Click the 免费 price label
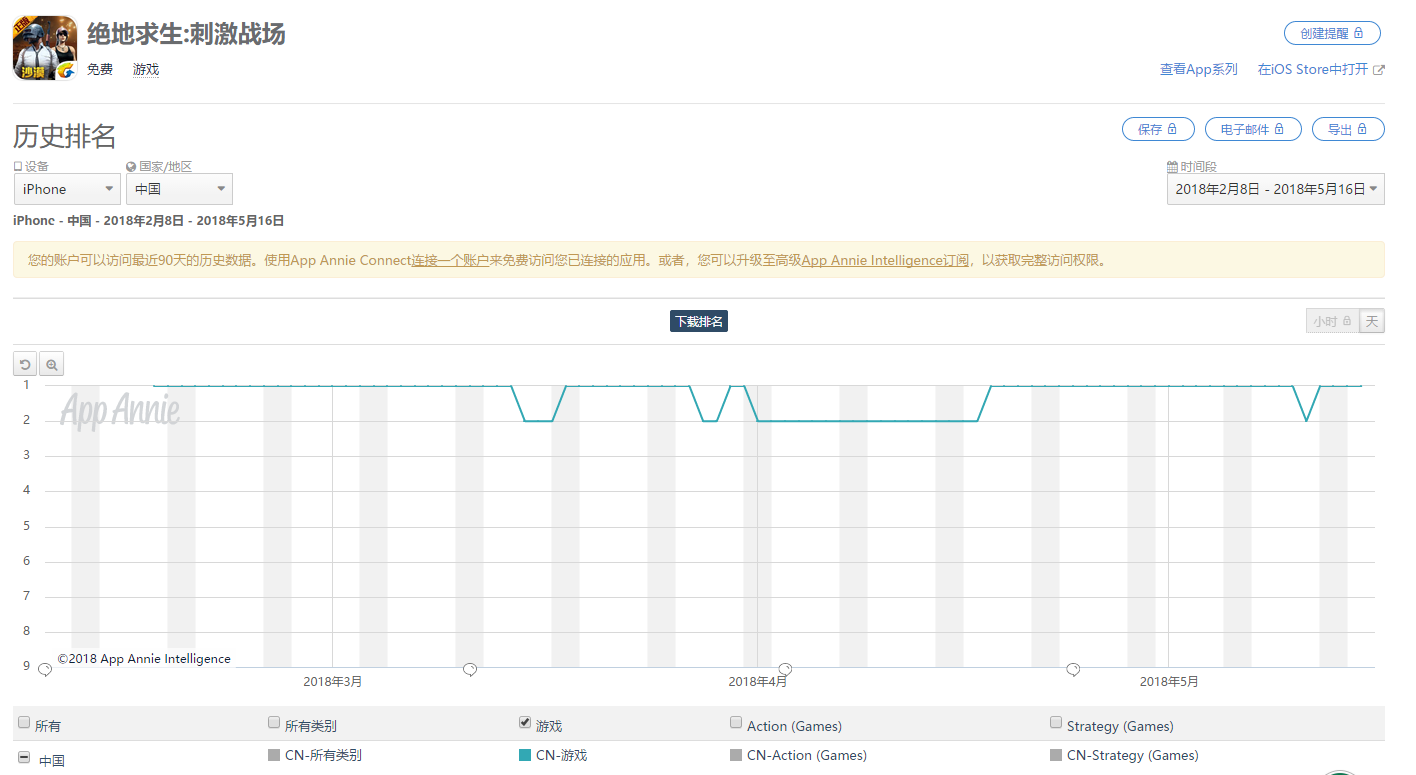This screenshot has height=775, width=1416. pyautogui.click(x=100, y=70)
